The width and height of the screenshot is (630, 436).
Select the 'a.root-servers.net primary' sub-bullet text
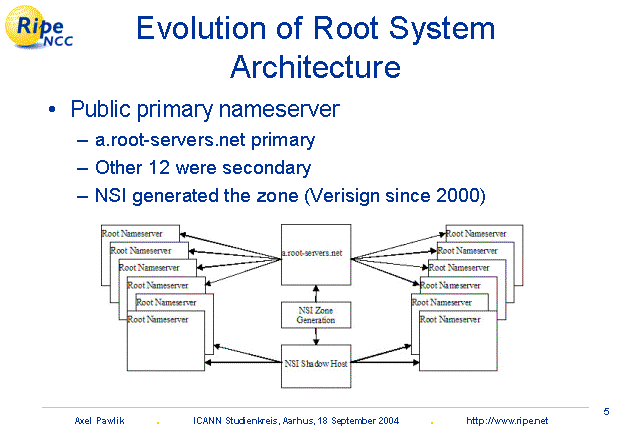pyautogui.click(x=205, y=140)
